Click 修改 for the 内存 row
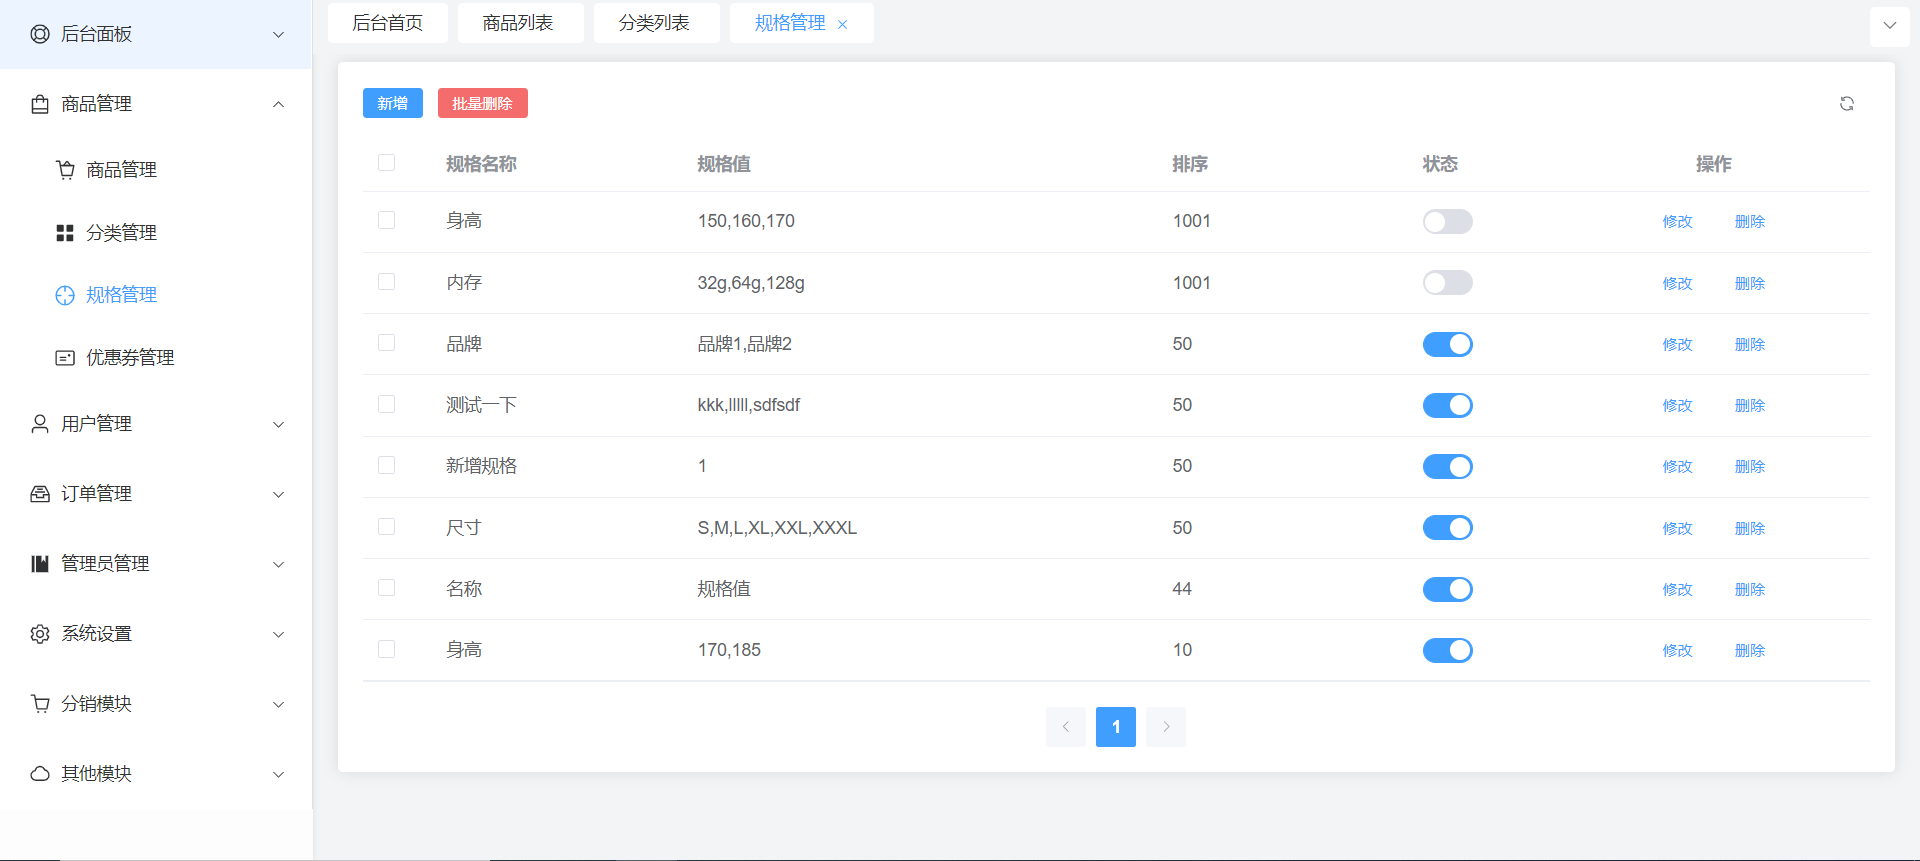 (x=1678, y=283)
